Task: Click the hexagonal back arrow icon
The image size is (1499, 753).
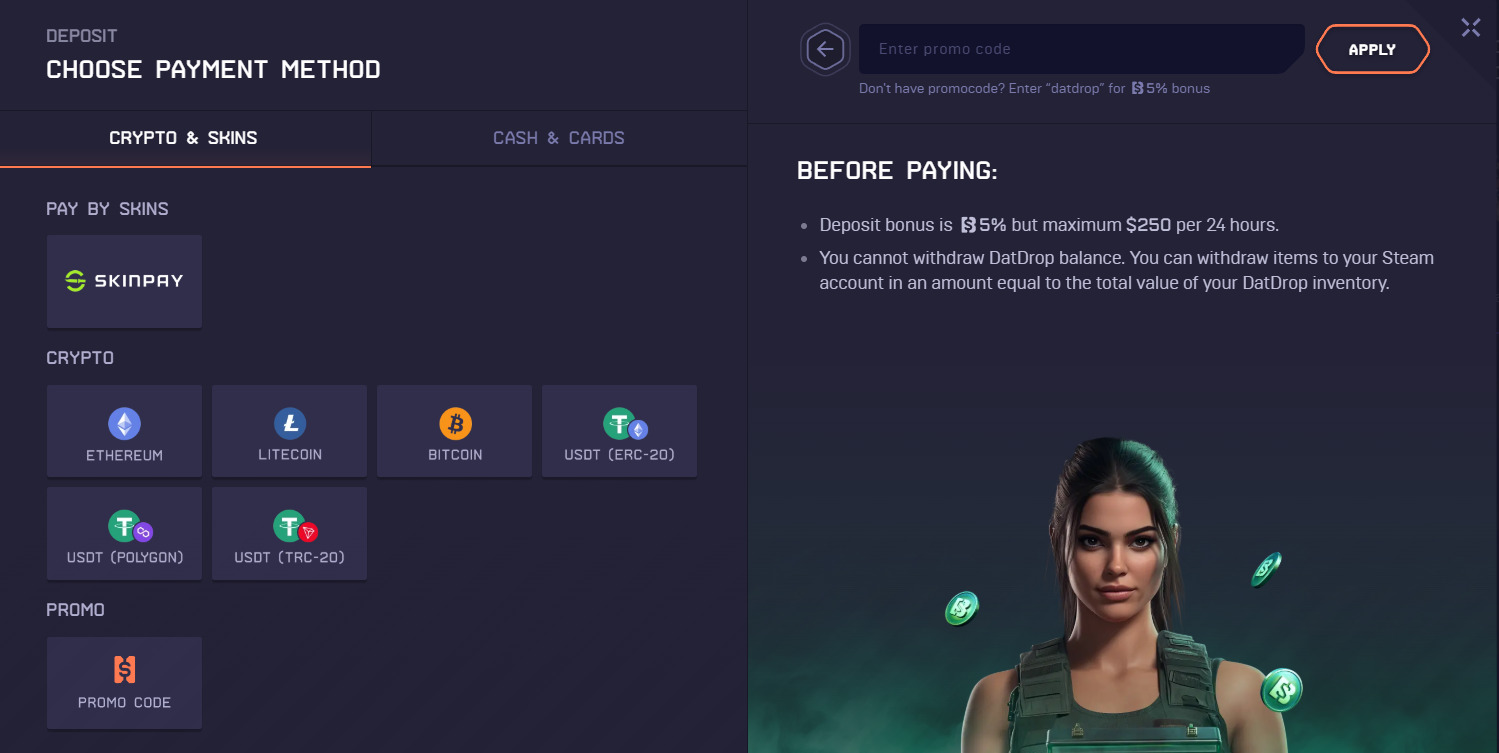Action: pyautogui.click(x=825, y=49)
